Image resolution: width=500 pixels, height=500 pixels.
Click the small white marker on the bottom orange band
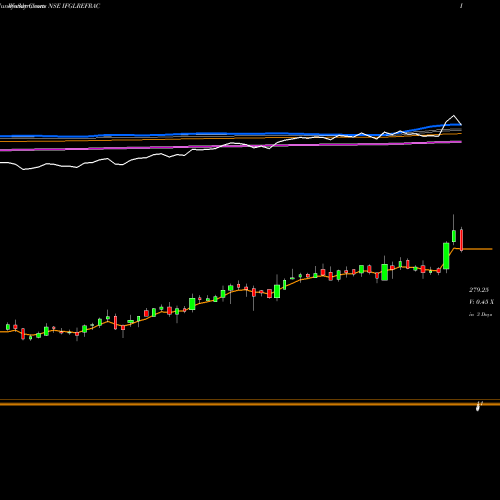pos(479,406)
